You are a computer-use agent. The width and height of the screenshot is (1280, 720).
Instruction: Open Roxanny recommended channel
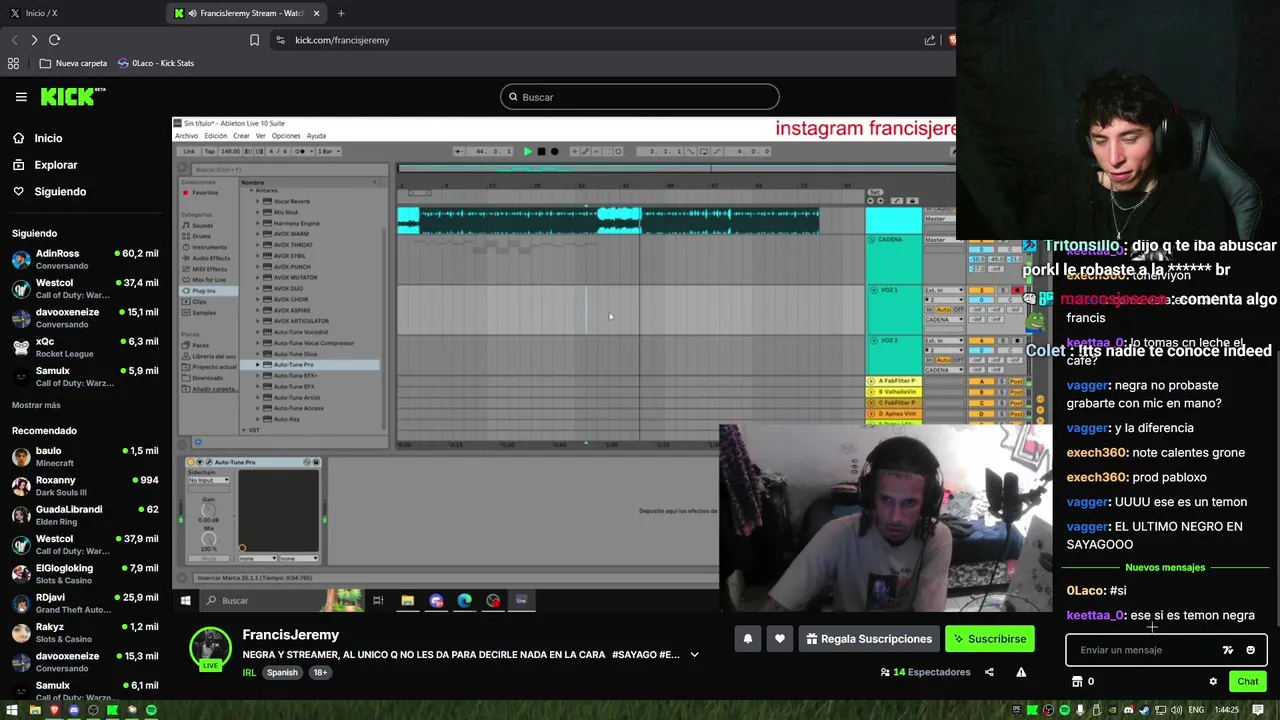pyautogui.click(x=84, y=485)
